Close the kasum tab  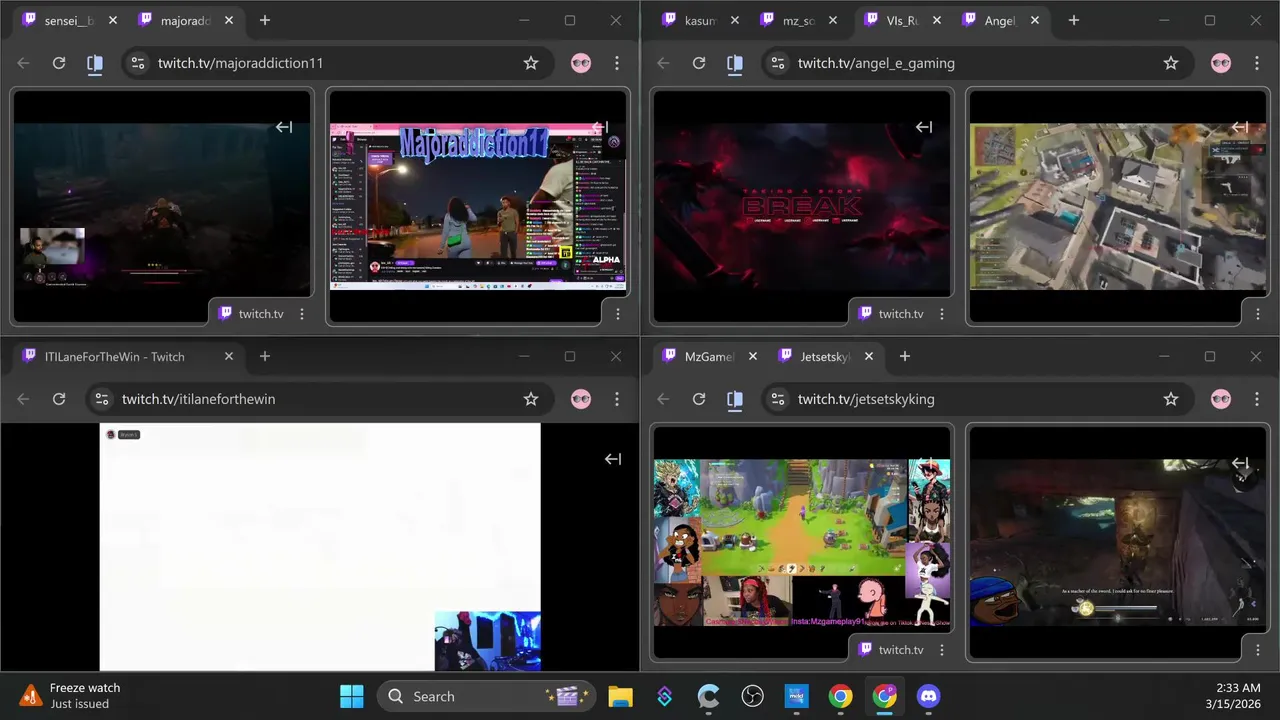coord(735,20)
